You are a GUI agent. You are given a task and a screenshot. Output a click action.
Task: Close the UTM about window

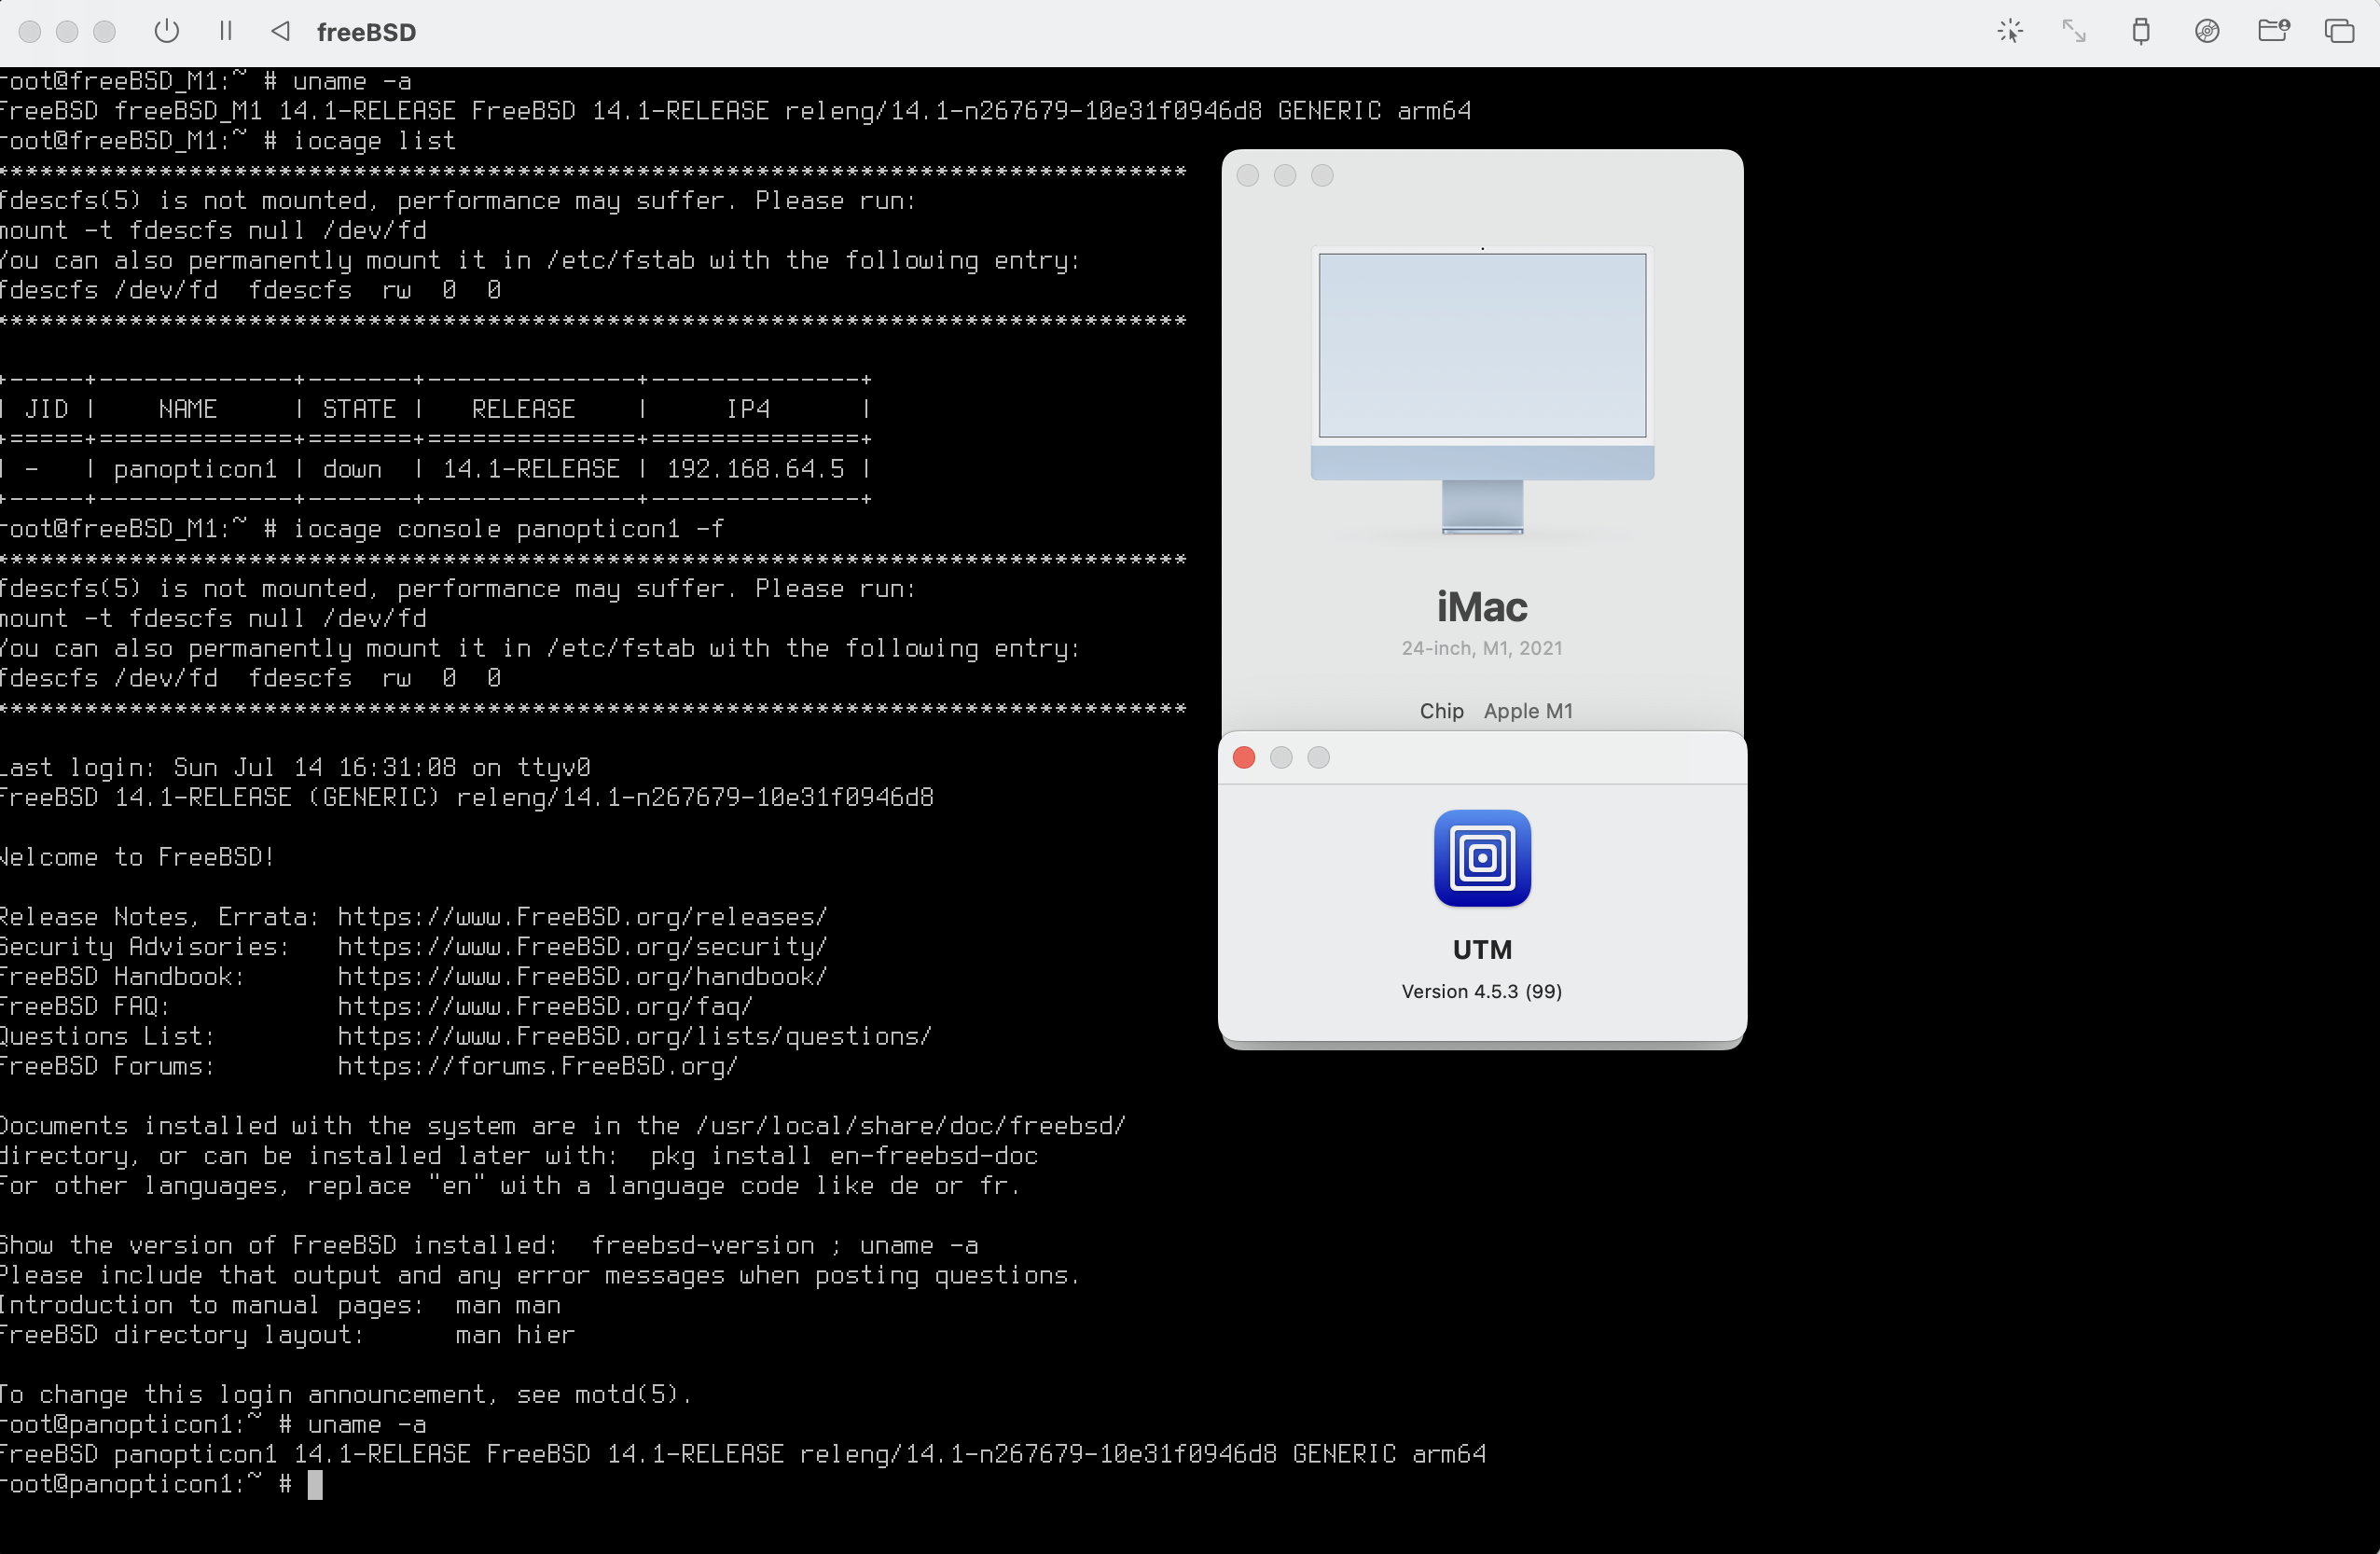point(1244,758)
